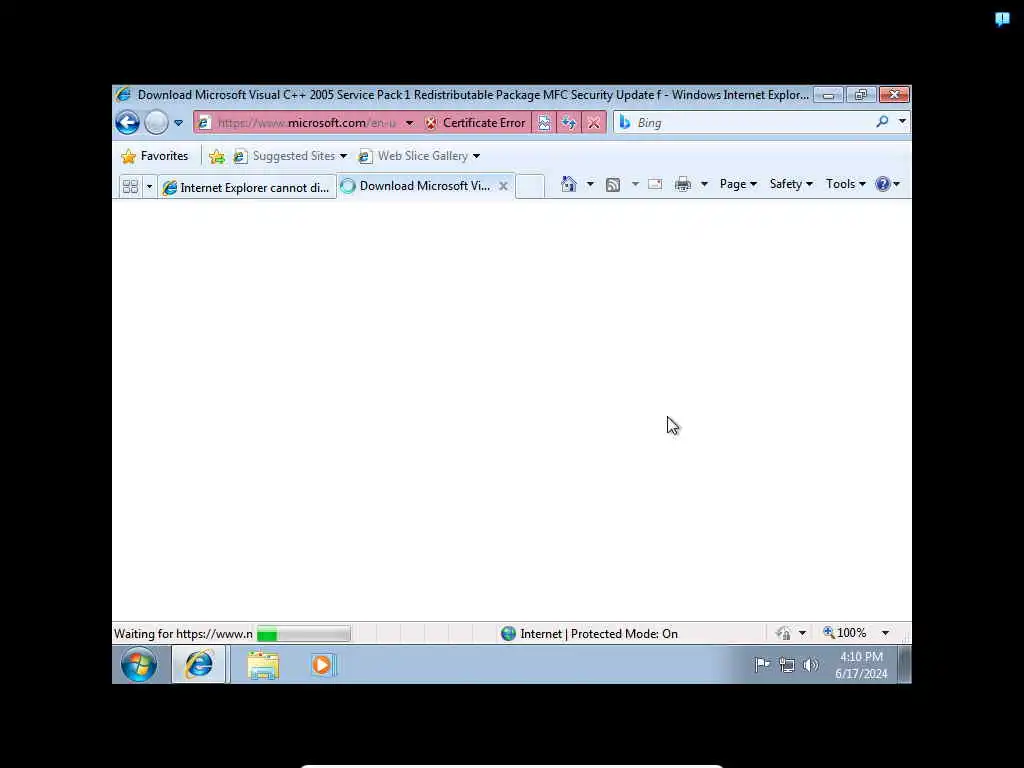Click the Show Desktop strip beside the clock
The image size is (1024, 768).
click(x=905, y=665)
